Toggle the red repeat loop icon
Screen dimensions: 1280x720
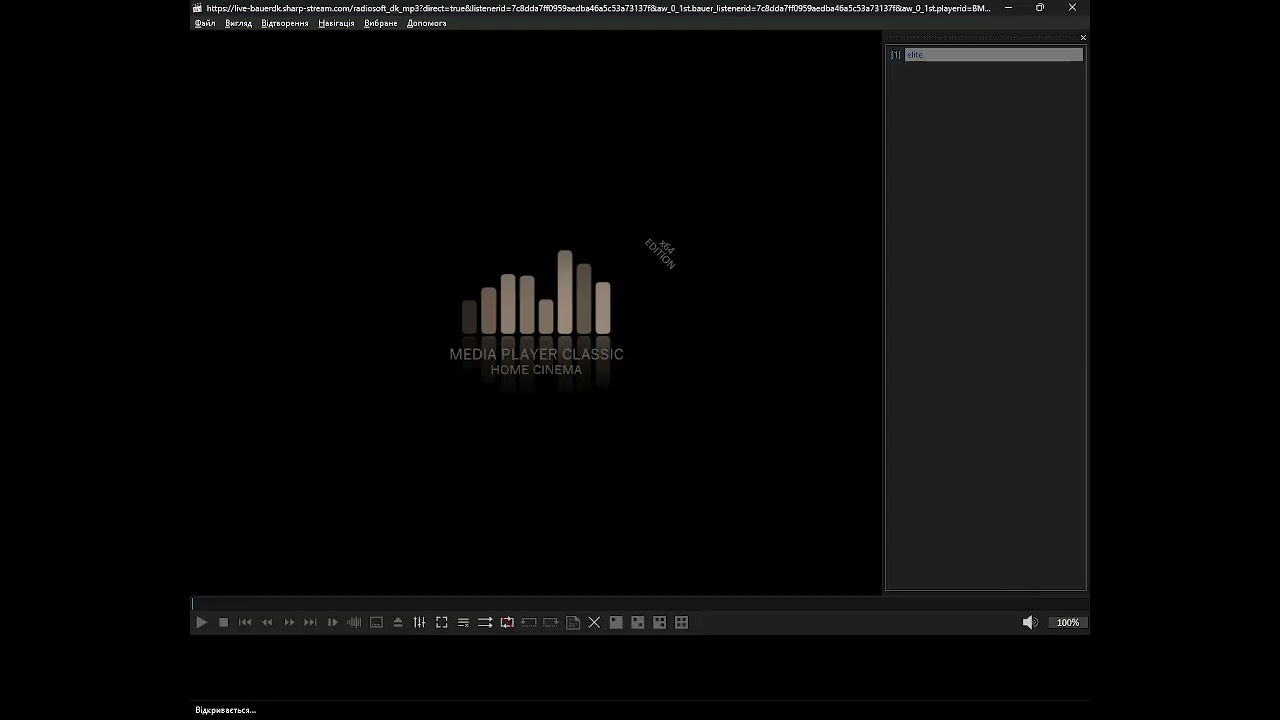click(x=507, y=622)
